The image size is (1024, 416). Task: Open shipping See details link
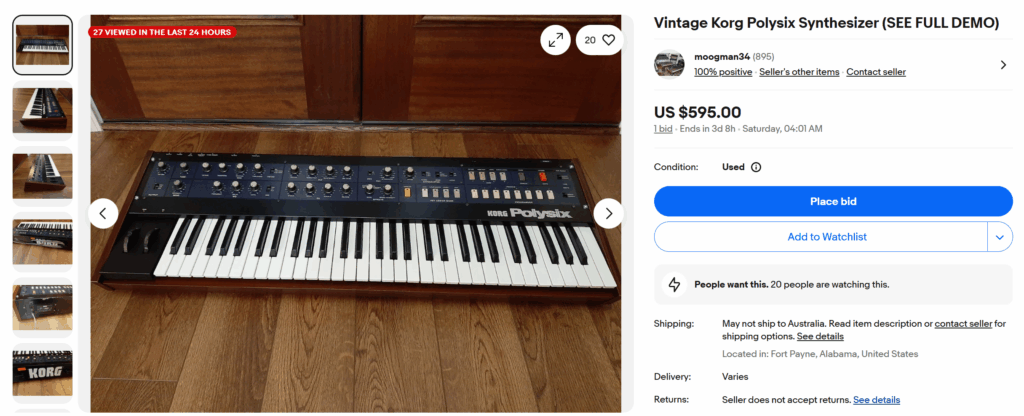click(x=820, y=336)
